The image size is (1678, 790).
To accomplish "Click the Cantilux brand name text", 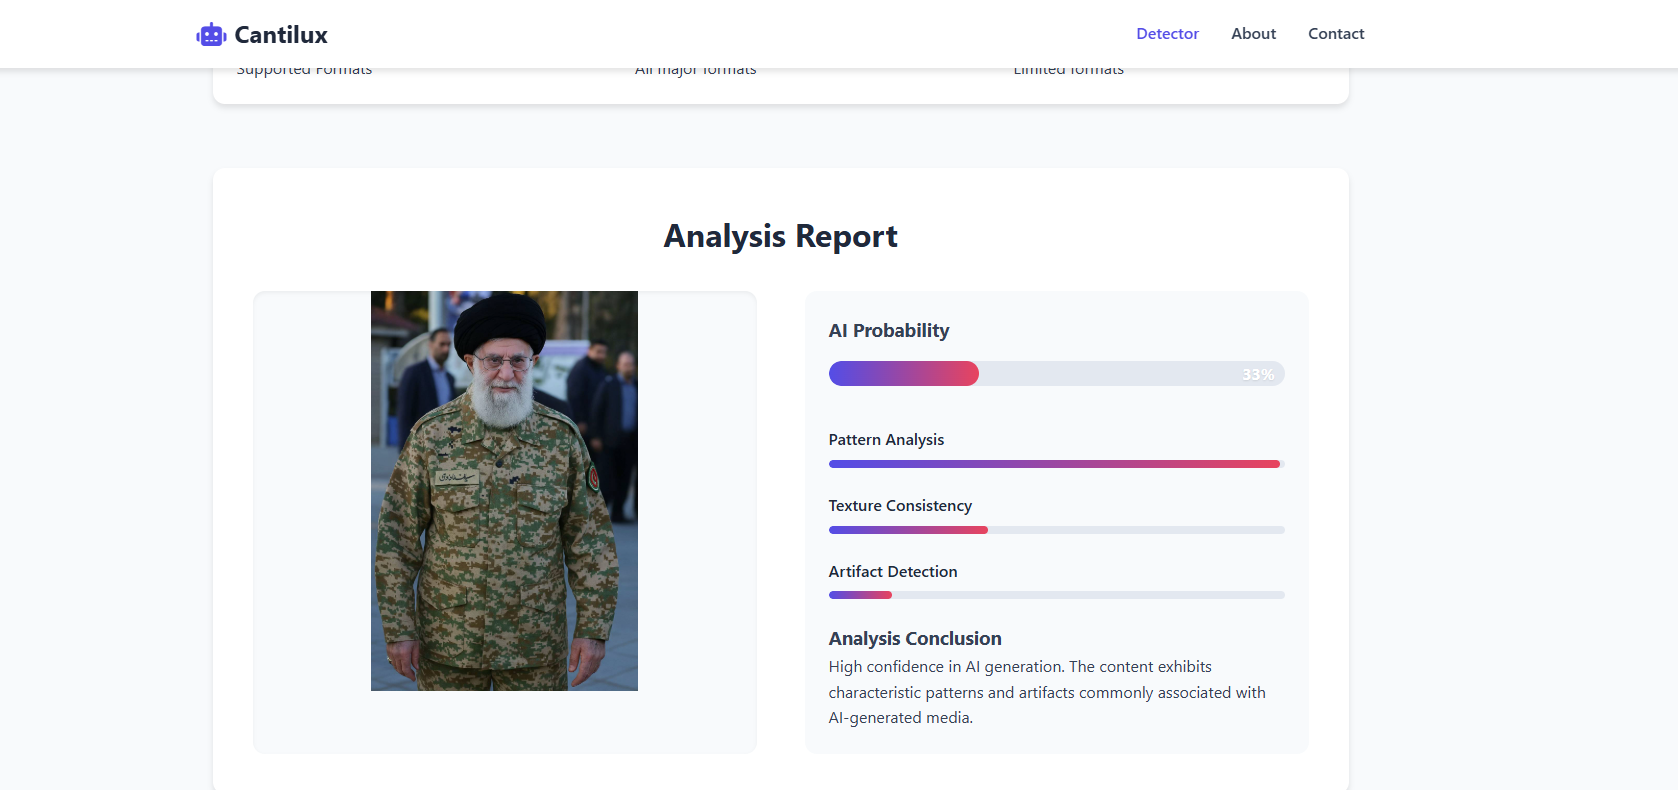I will tap(281, 35).
